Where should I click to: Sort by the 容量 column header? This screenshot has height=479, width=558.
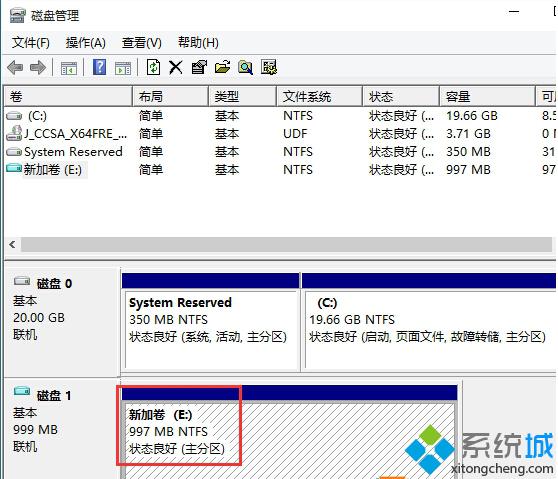(x=487, y=96)
